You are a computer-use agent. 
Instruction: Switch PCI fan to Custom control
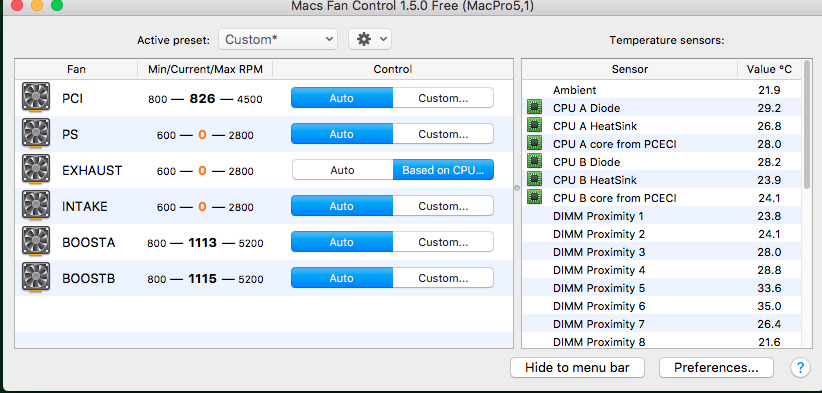coord(443,98)
